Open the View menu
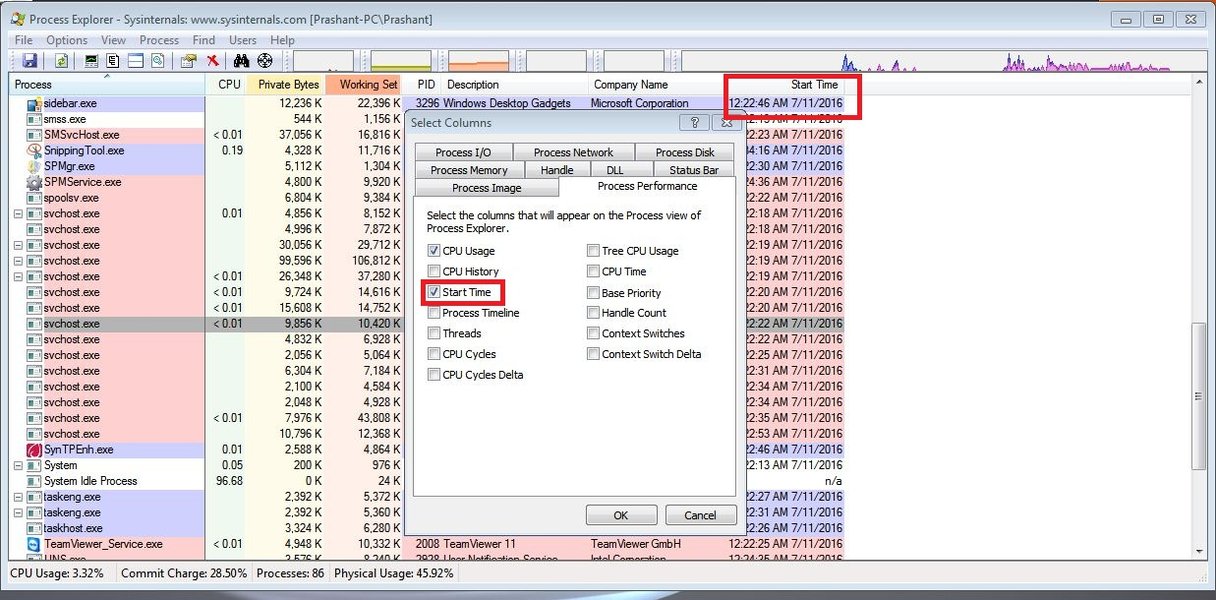Viewport: 1216px width, 600px height. [x=113, y=40]
